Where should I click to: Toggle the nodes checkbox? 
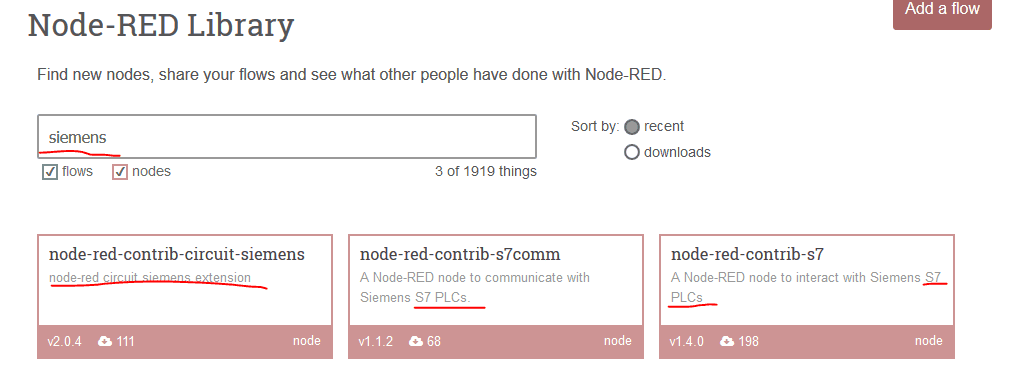(x=119, y=172)
